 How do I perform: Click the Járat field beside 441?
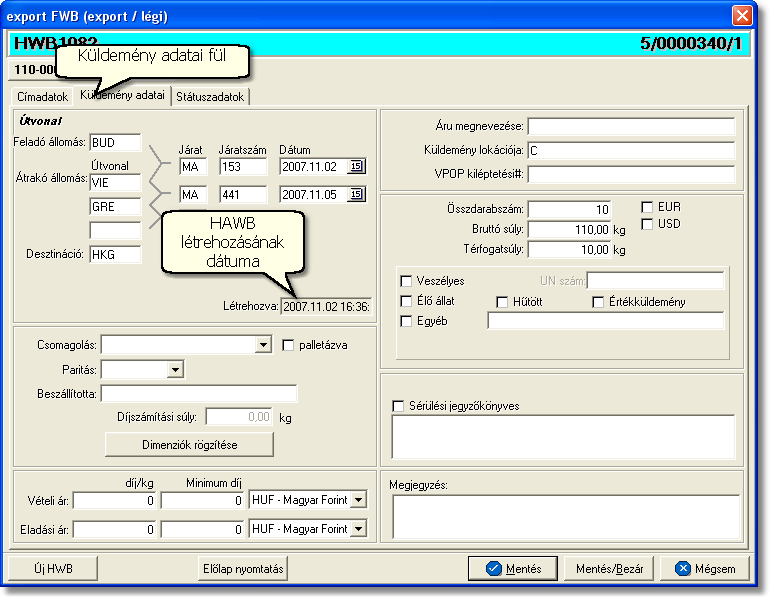[193, 195]
